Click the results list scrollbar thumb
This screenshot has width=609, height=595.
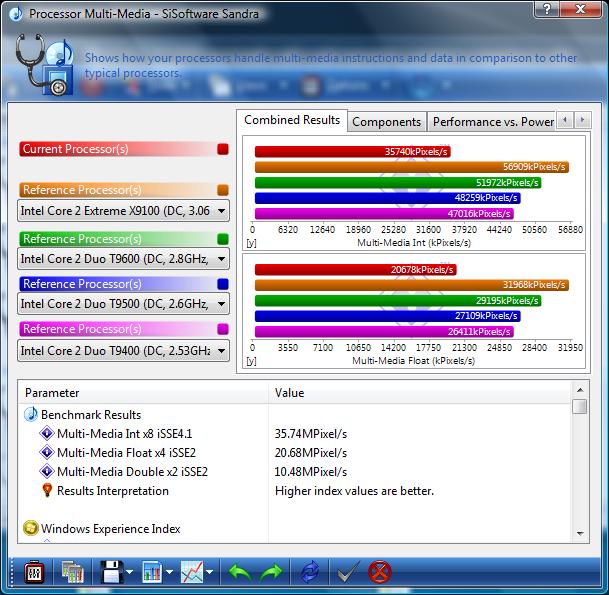(x=580, y=407)
